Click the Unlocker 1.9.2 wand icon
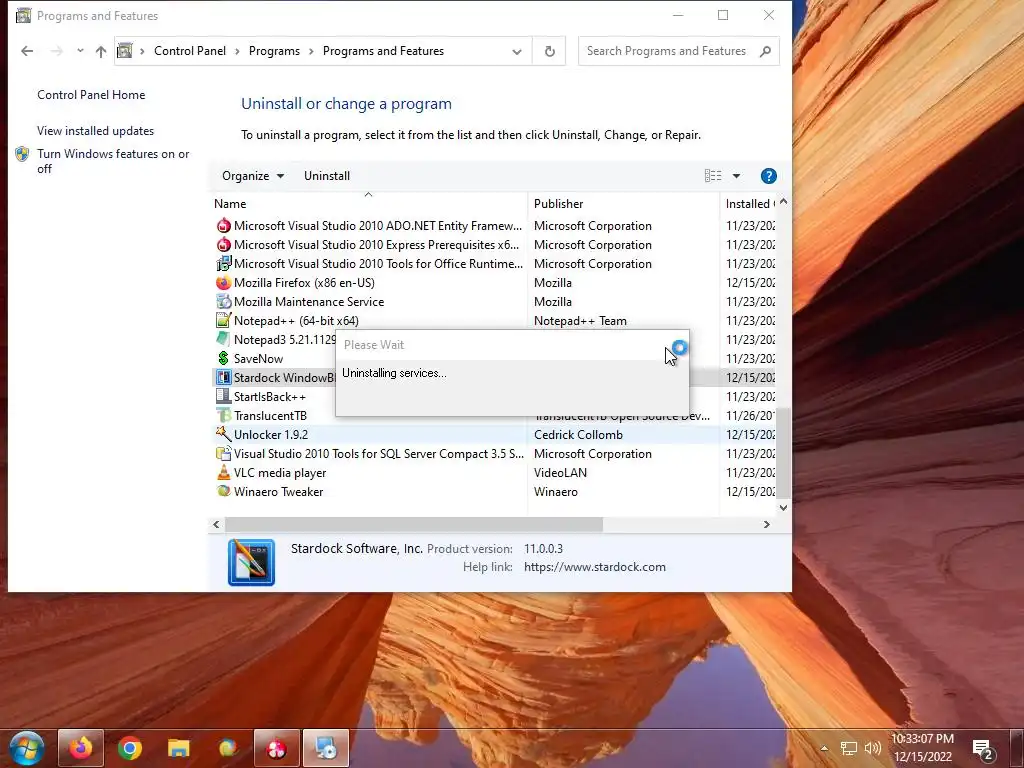The width and height of the screenshot is (1024, 768). [x=223, y=434]
